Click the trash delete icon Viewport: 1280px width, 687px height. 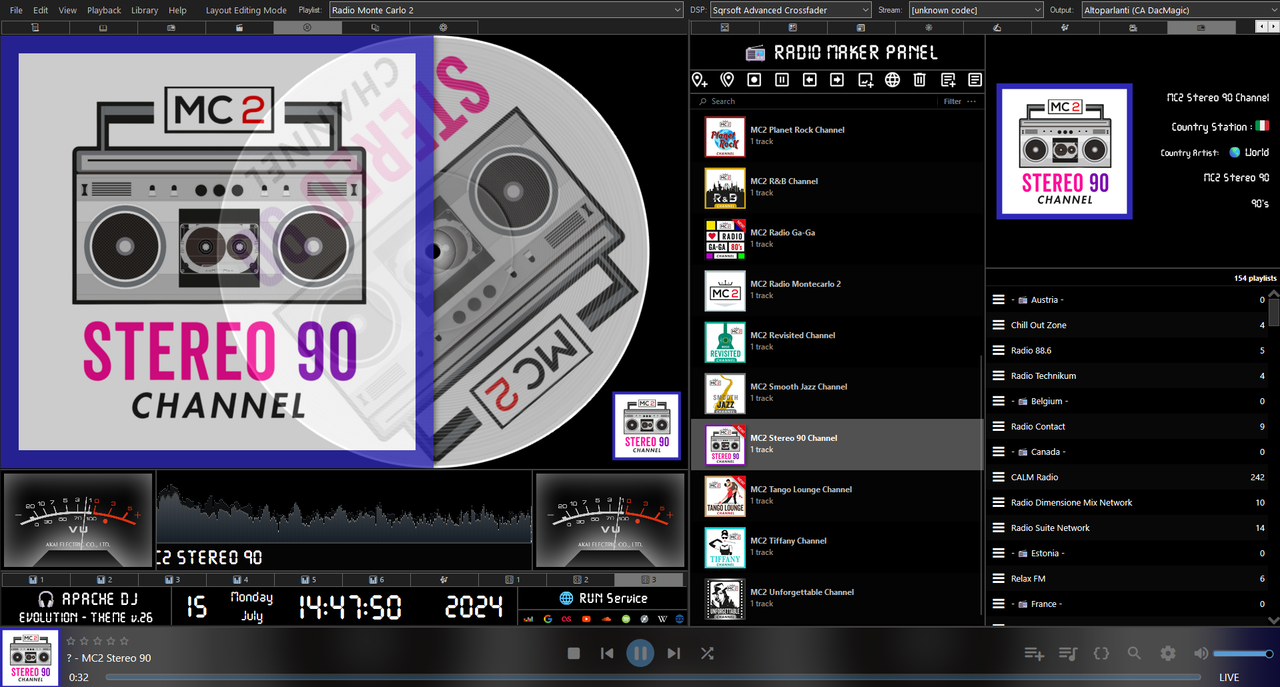coord(920,80)
